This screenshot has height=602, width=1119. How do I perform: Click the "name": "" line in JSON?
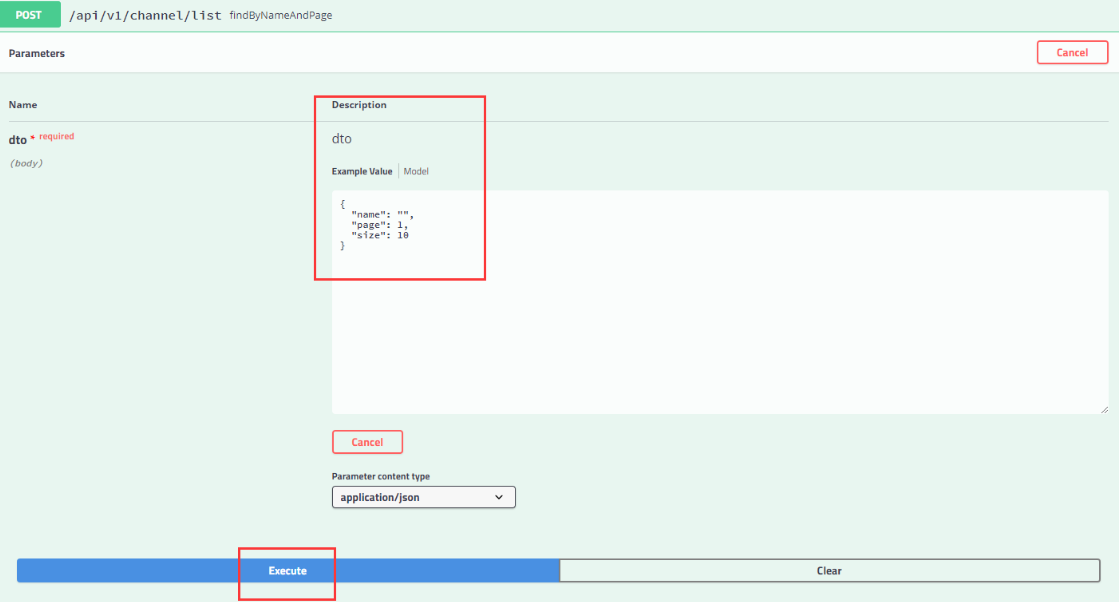point(383,214)
